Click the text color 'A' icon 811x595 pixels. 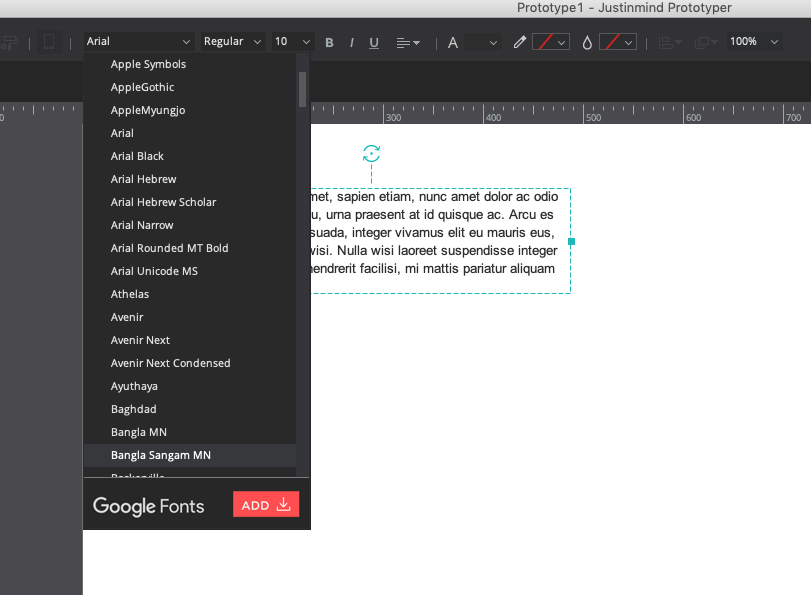click(x=452, y=42)
